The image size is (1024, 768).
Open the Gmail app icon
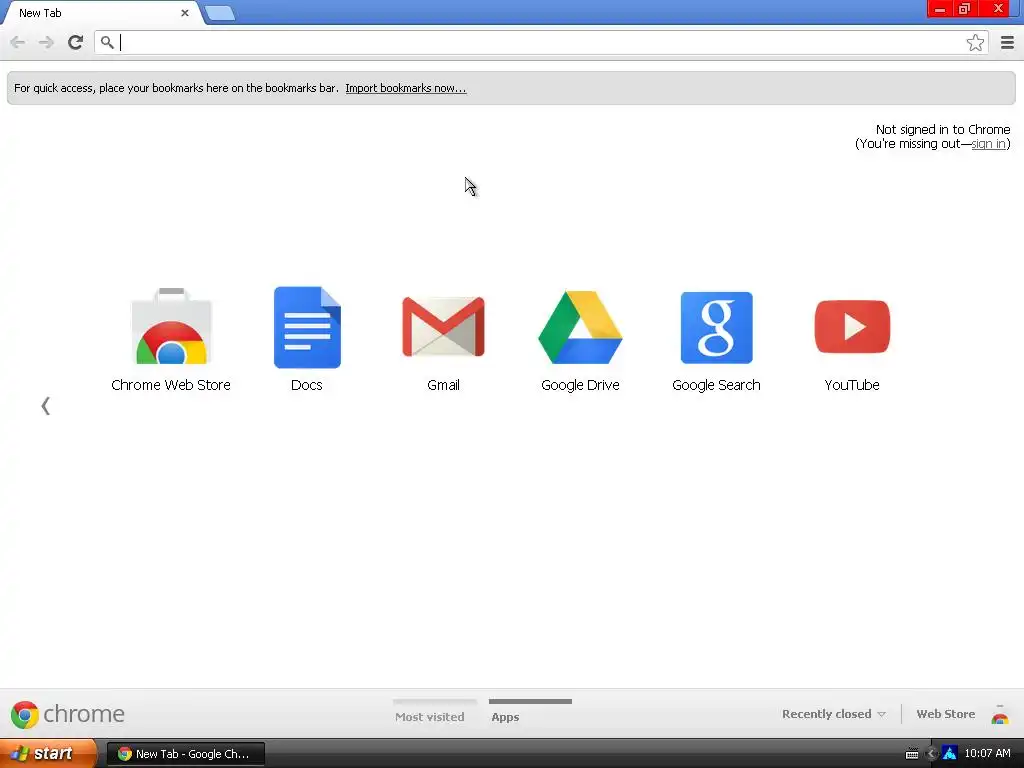[443, 327]
